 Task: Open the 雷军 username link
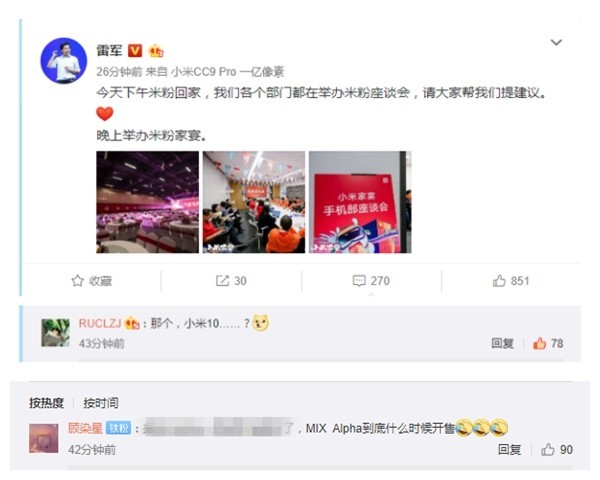pos(109,51)
